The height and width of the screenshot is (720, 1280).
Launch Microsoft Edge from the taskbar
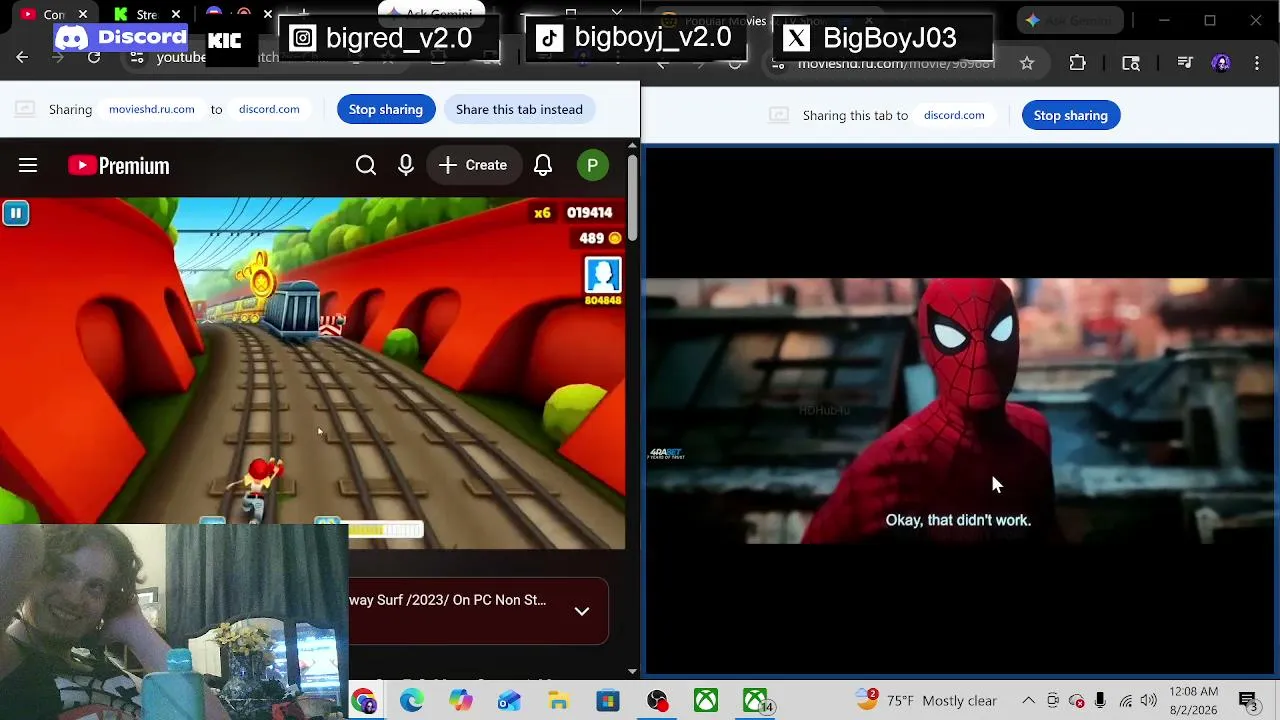[412, 700]
